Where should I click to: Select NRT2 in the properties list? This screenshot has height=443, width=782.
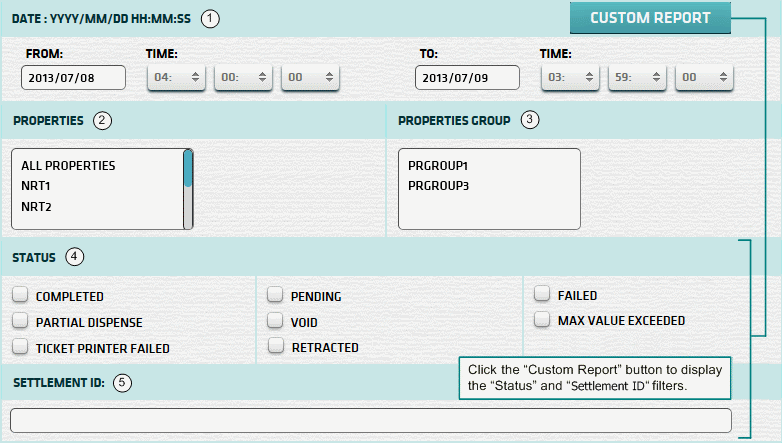[x=36, y=207]
